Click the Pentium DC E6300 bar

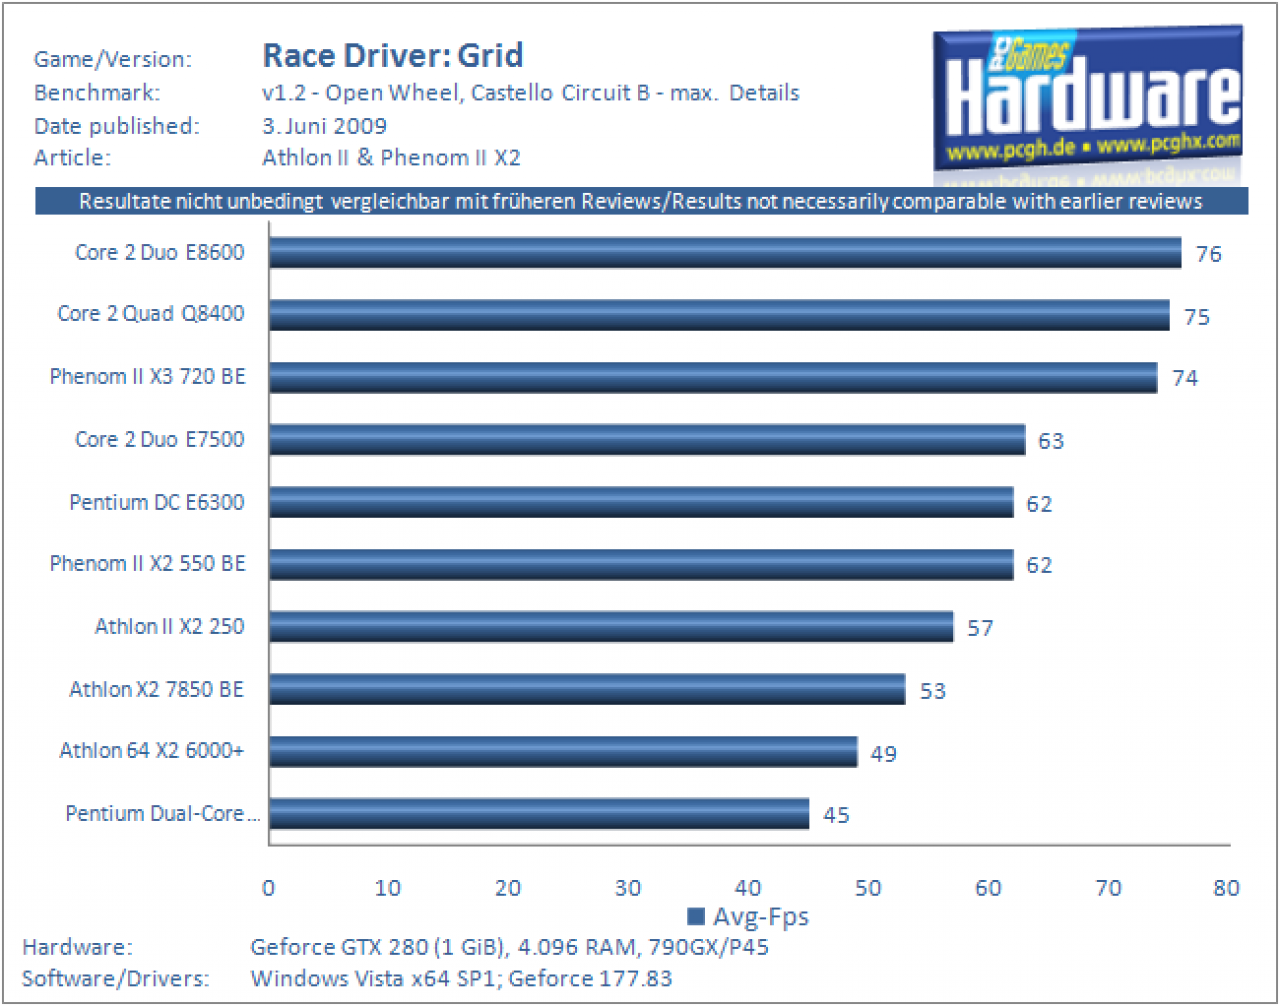pos(641,502)
